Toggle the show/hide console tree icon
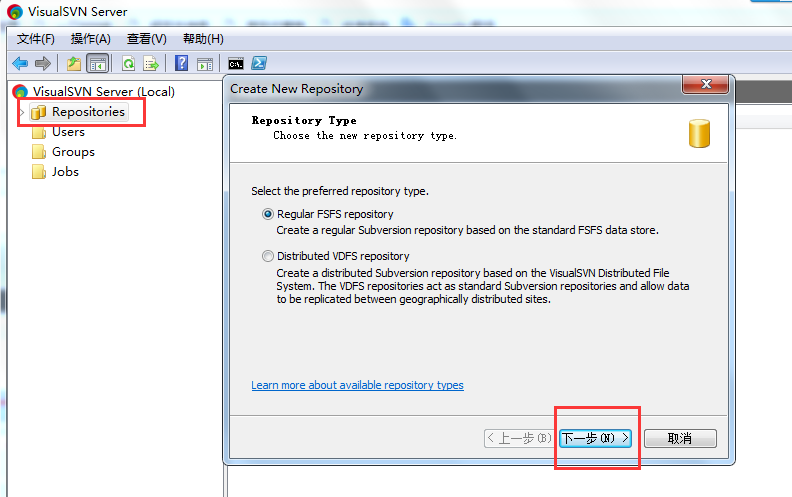Viewport: 792px width, 497px height. [x=97, y=64]
